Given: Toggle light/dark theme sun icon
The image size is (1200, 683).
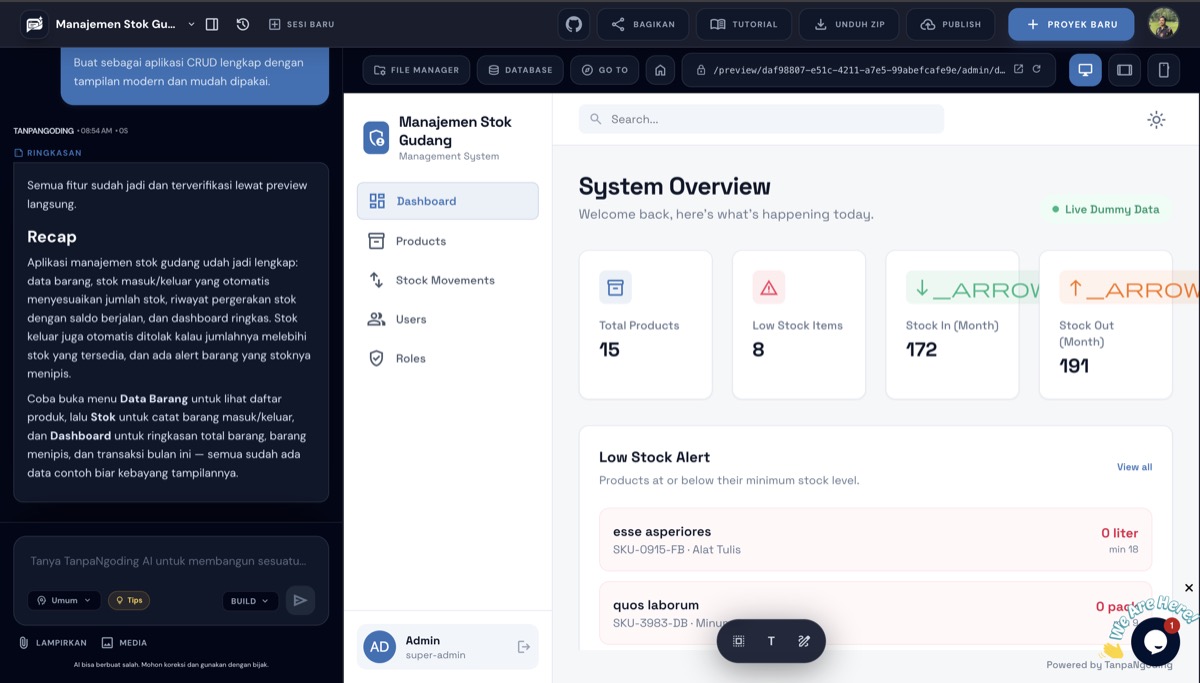Looking at the screenshot, I should (x=1156, y=120).
